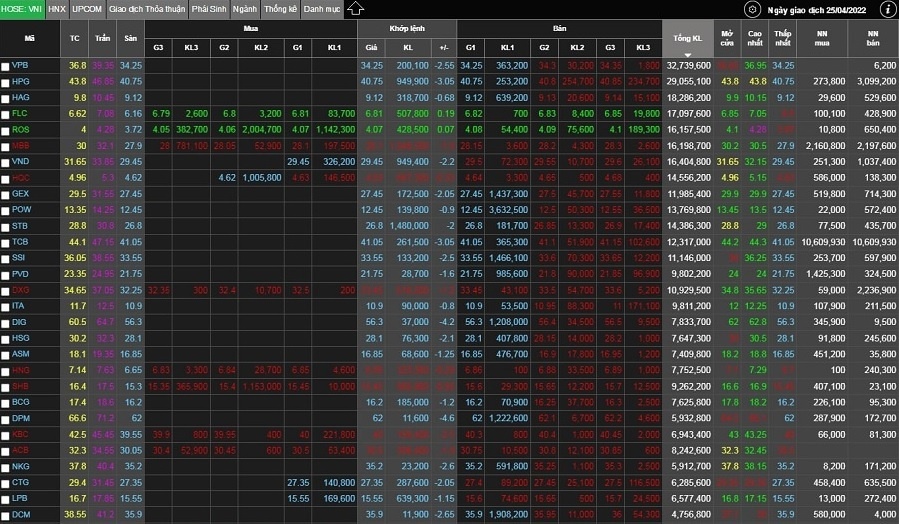Screen dimensions: 899x524
Task: Open Giao dịch Thỏa thuận tab
Action: point(145,9)
